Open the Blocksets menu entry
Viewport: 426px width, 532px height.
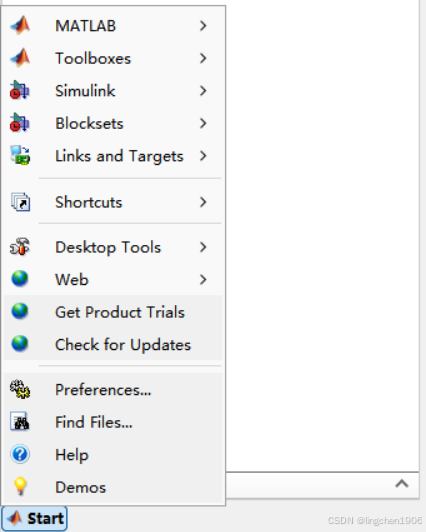[x=113, y=123]
